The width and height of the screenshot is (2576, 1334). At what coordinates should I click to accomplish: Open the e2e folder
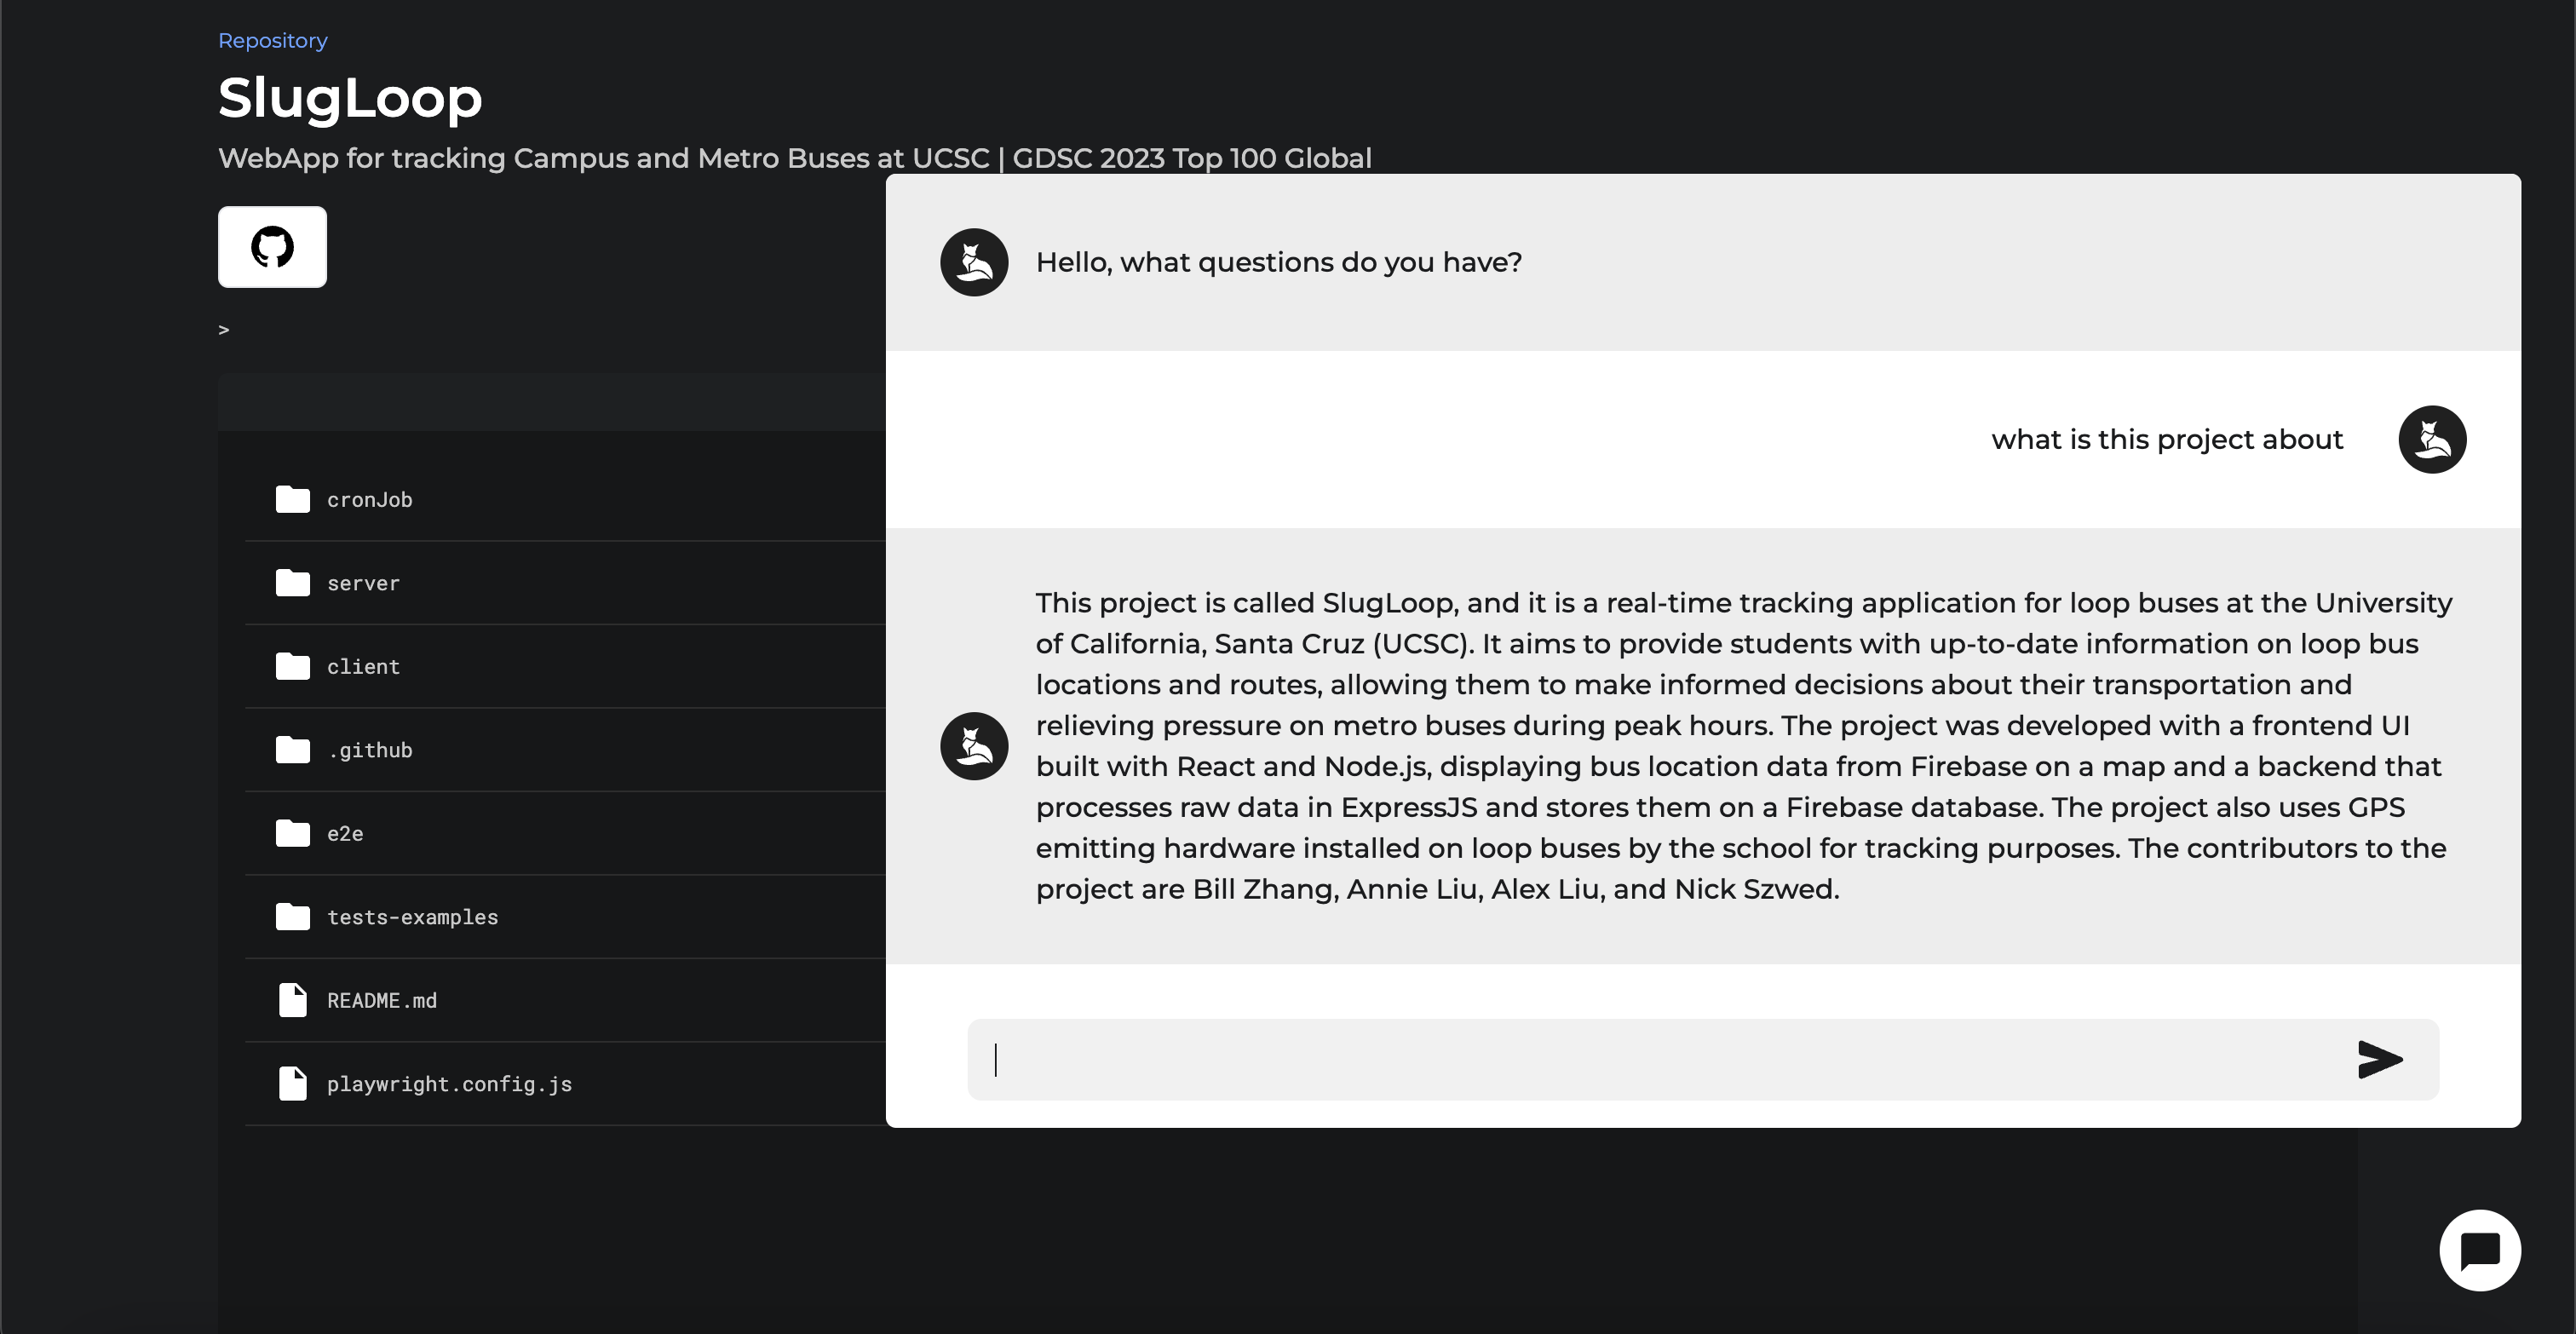[x=565, y=834]
